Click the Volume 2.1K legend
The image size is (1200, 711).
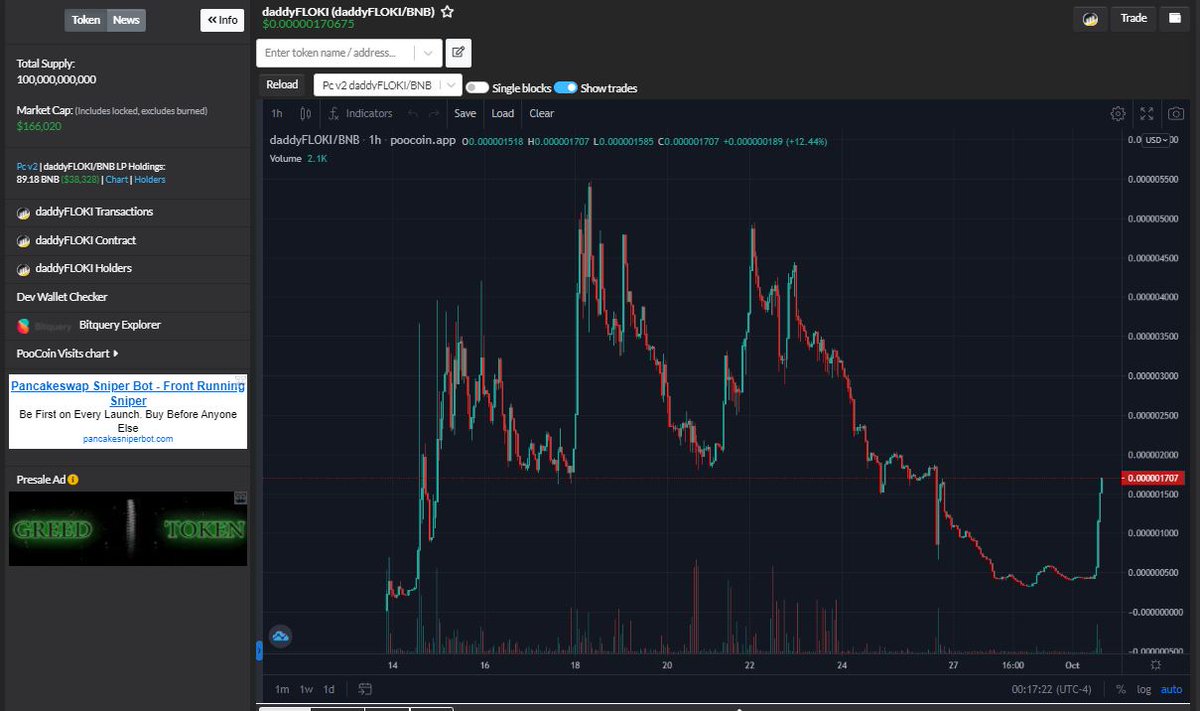(x=299, y=158)
